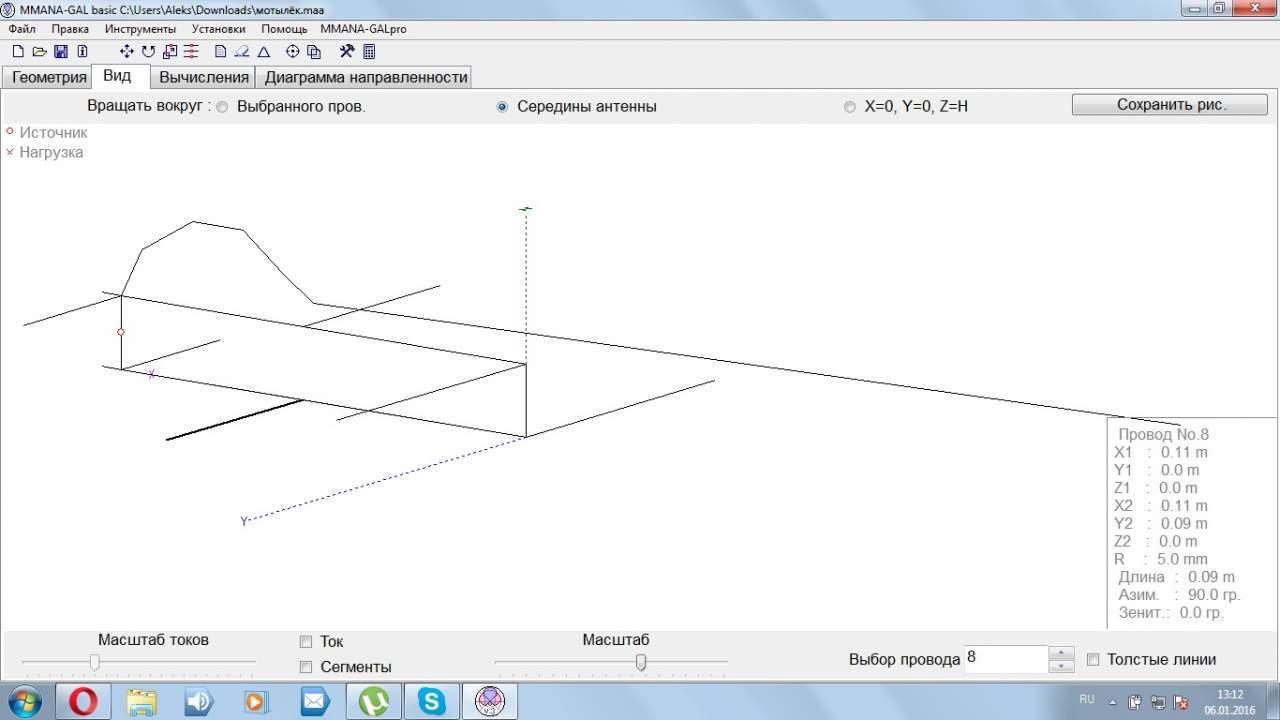The width and height of the screenshot is (1280, 720).
Task: Switch to the 'Диаграмма направленности' tab
Action: pos(366,77)
